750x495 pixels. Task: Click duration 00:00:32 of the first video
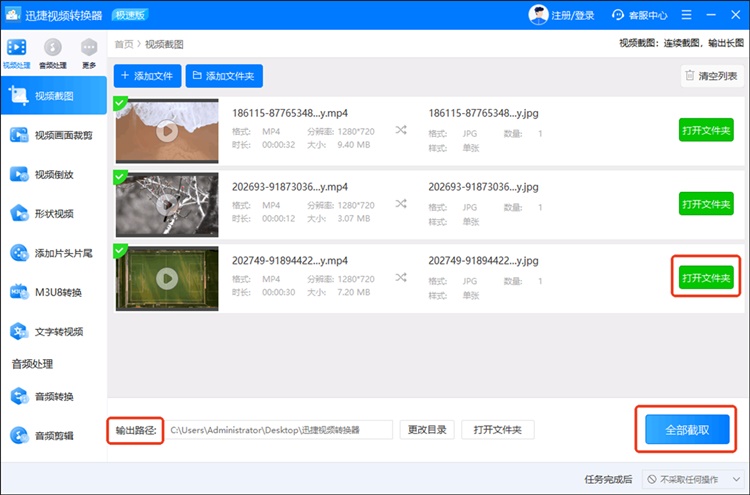(278, 144)
